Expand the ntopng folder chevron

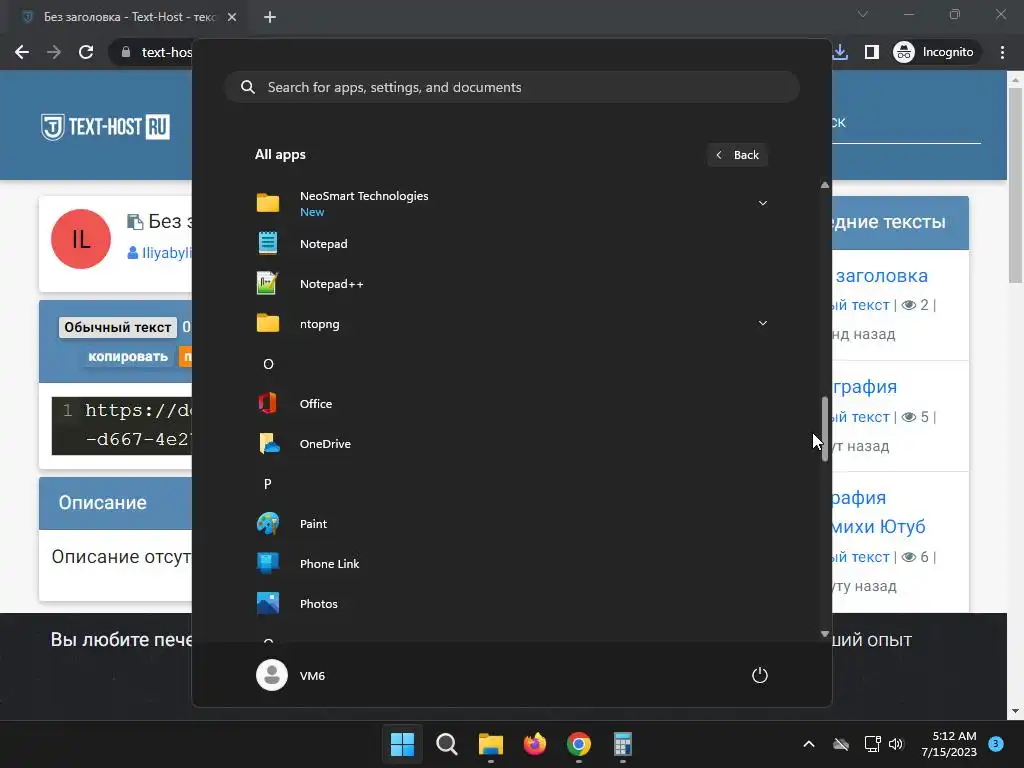pyautogui.click(x=762, y=323)
